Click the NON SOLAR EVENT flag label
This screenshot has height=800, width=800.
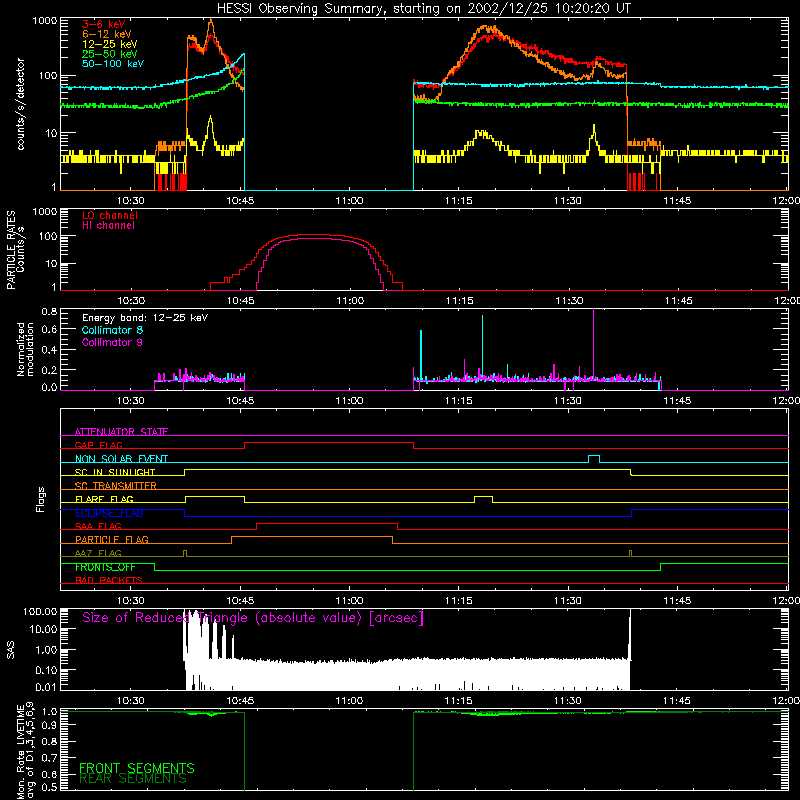pyautogui.click(x=121, y=459)
